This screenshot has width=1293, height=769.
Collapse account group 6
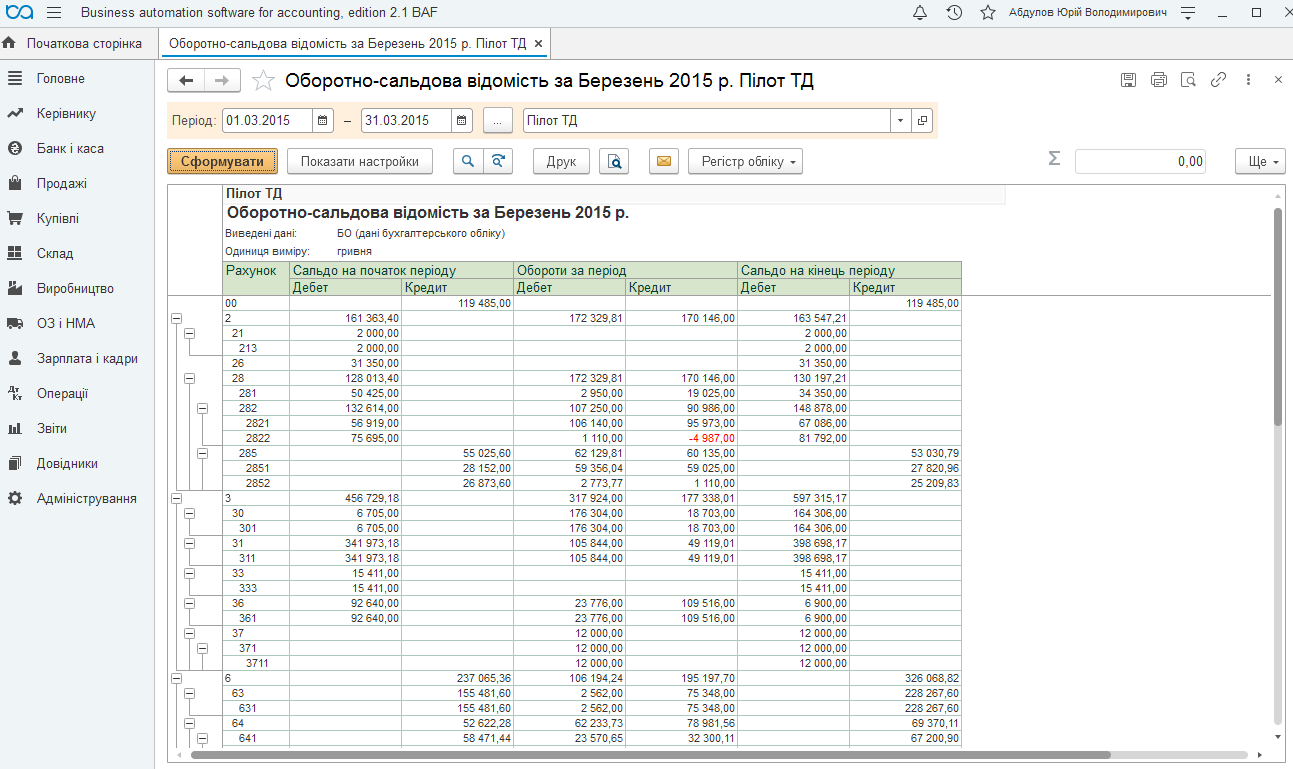177,678
